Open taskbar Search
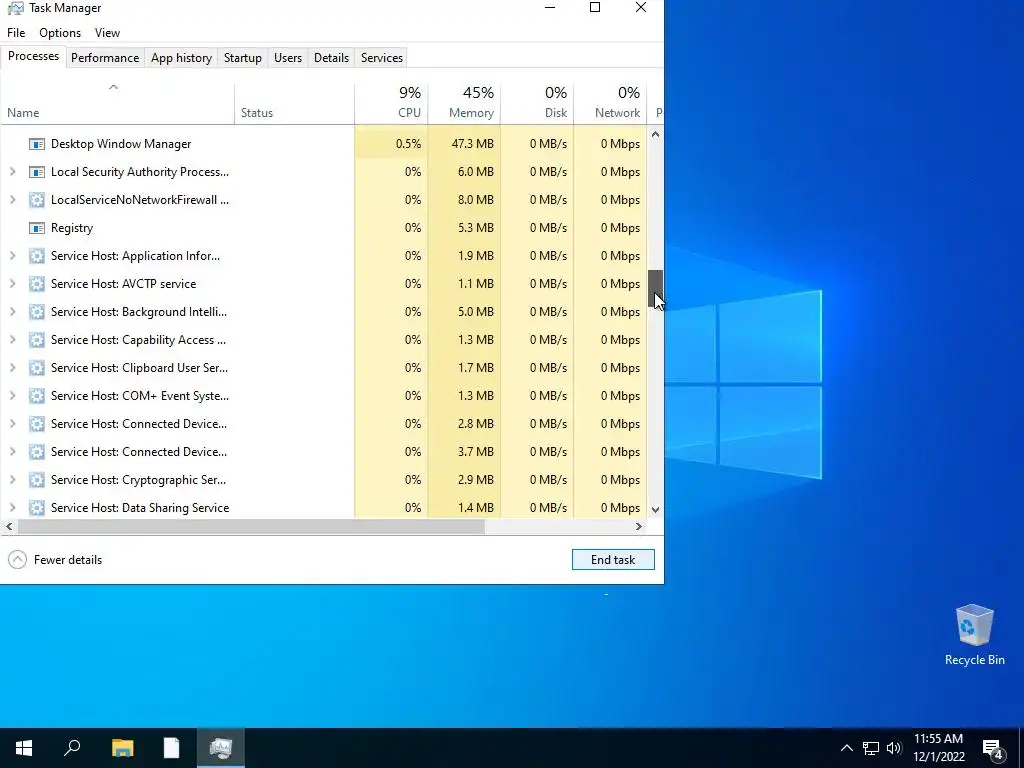The image size is (1024, 768). [x=72, y=748]
